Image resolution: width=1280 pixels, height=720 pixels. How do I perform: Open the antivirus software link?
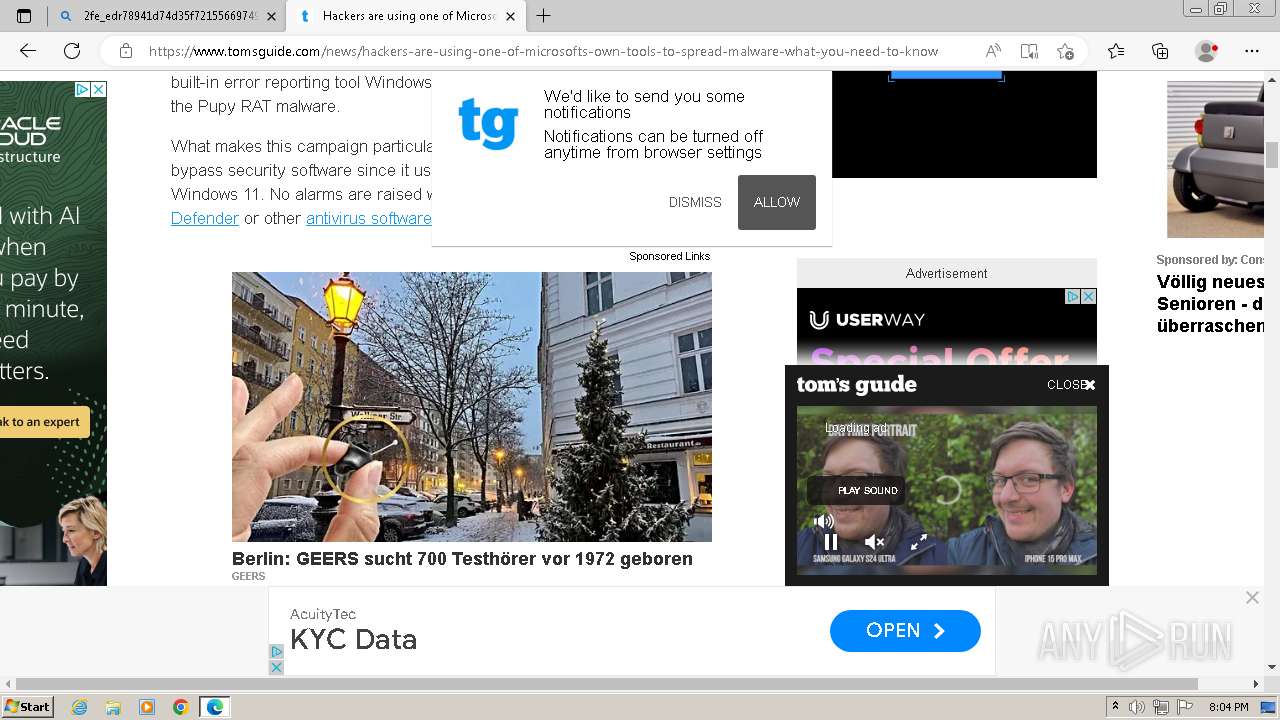[x=369, y=218]
